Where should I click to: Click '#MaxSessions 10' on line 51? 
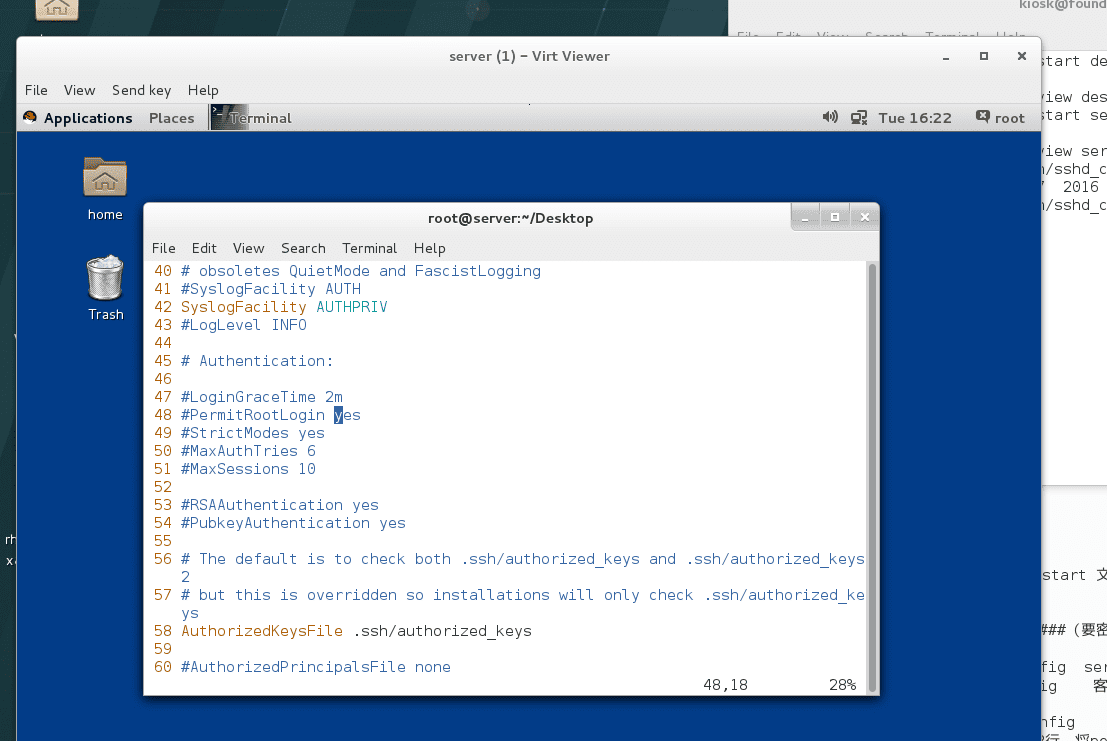[x=249, y=469]
